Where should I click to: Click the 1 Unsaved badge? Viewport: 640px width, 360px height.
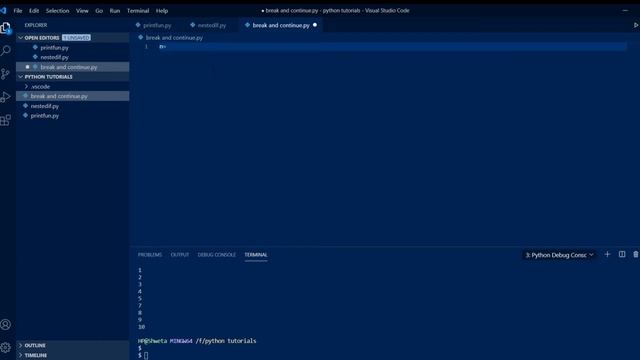[76, 38]
